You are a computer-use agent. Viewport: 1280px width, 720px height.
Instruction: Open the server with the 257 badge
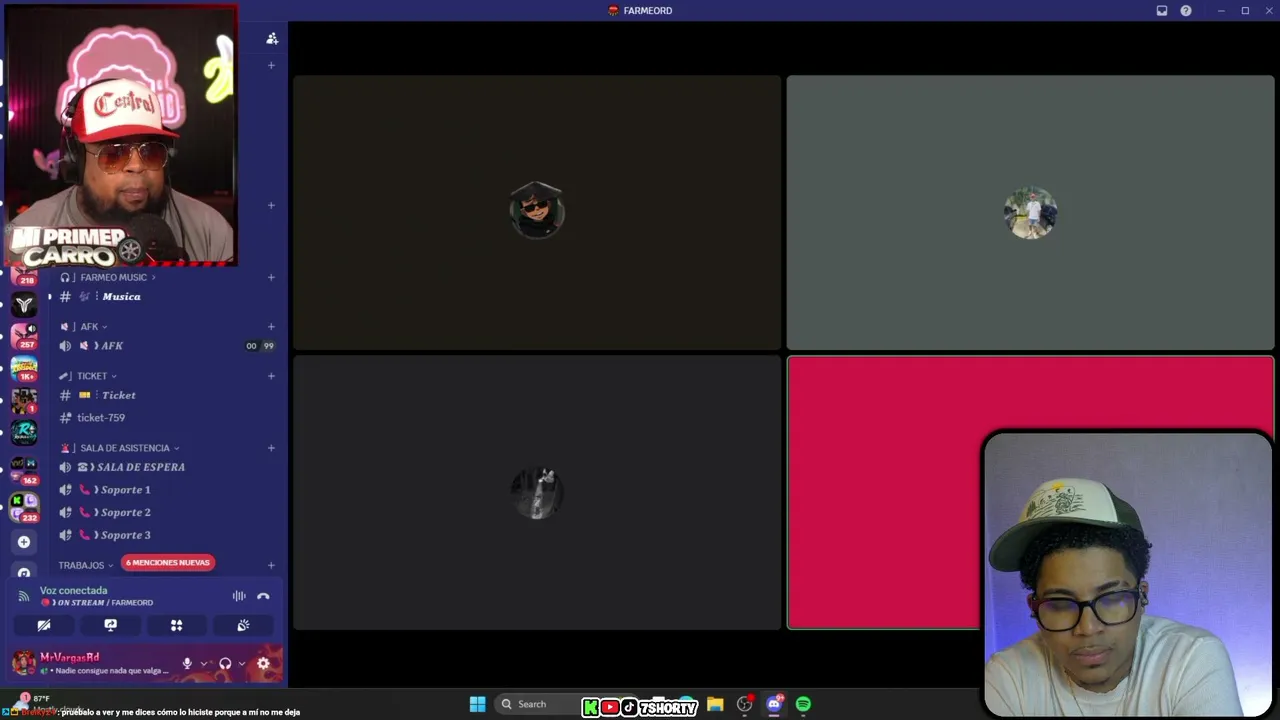click(24, 336)
